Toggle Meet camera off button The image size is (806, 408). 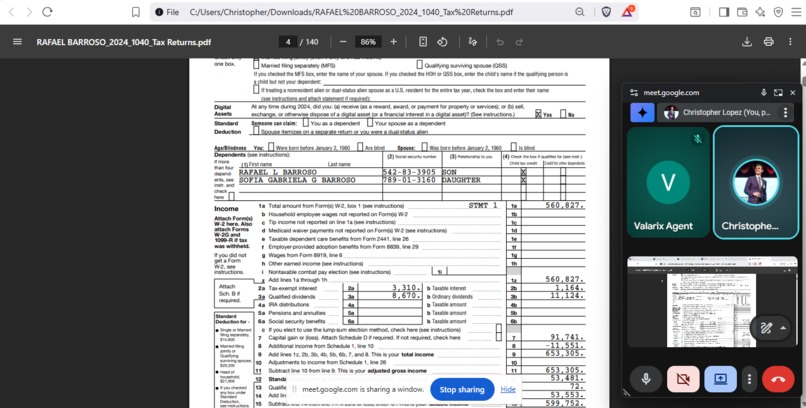click(683, 379)
